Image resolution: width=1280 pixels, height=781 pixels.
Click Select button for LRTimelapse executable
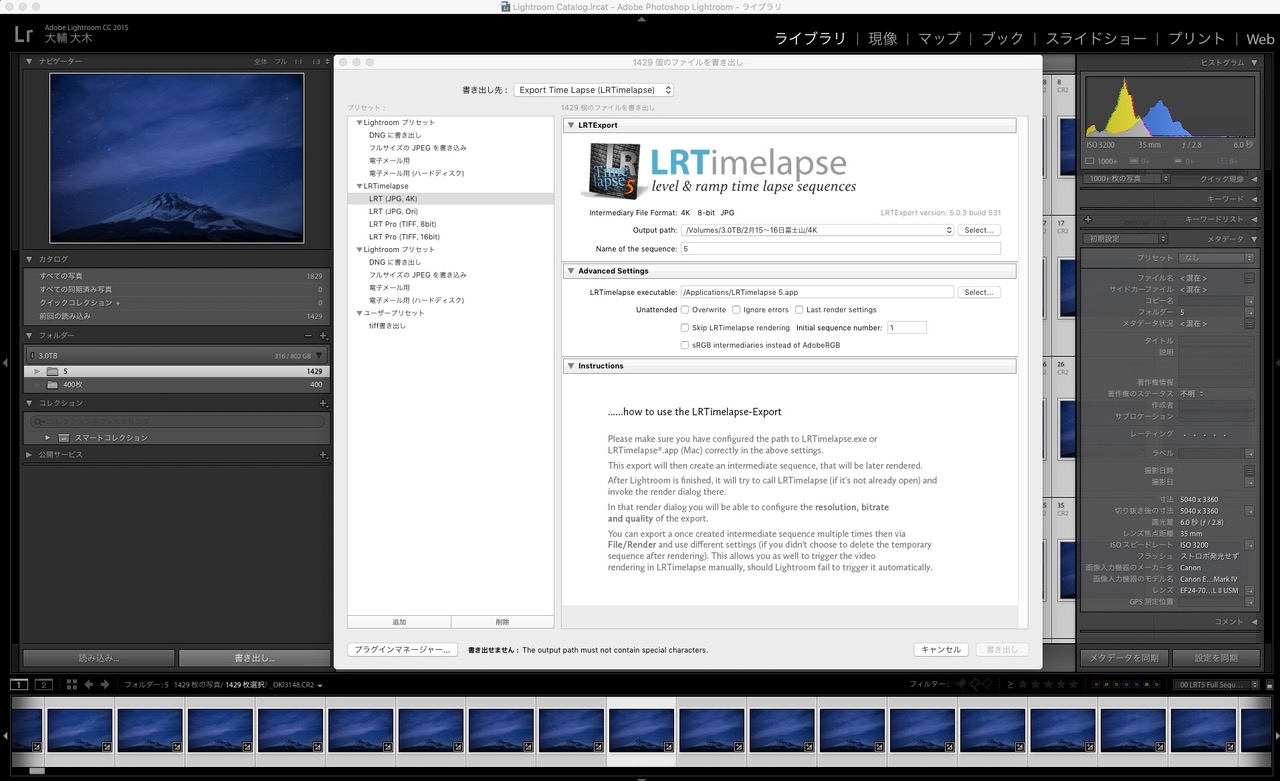(x=979, y=292)
